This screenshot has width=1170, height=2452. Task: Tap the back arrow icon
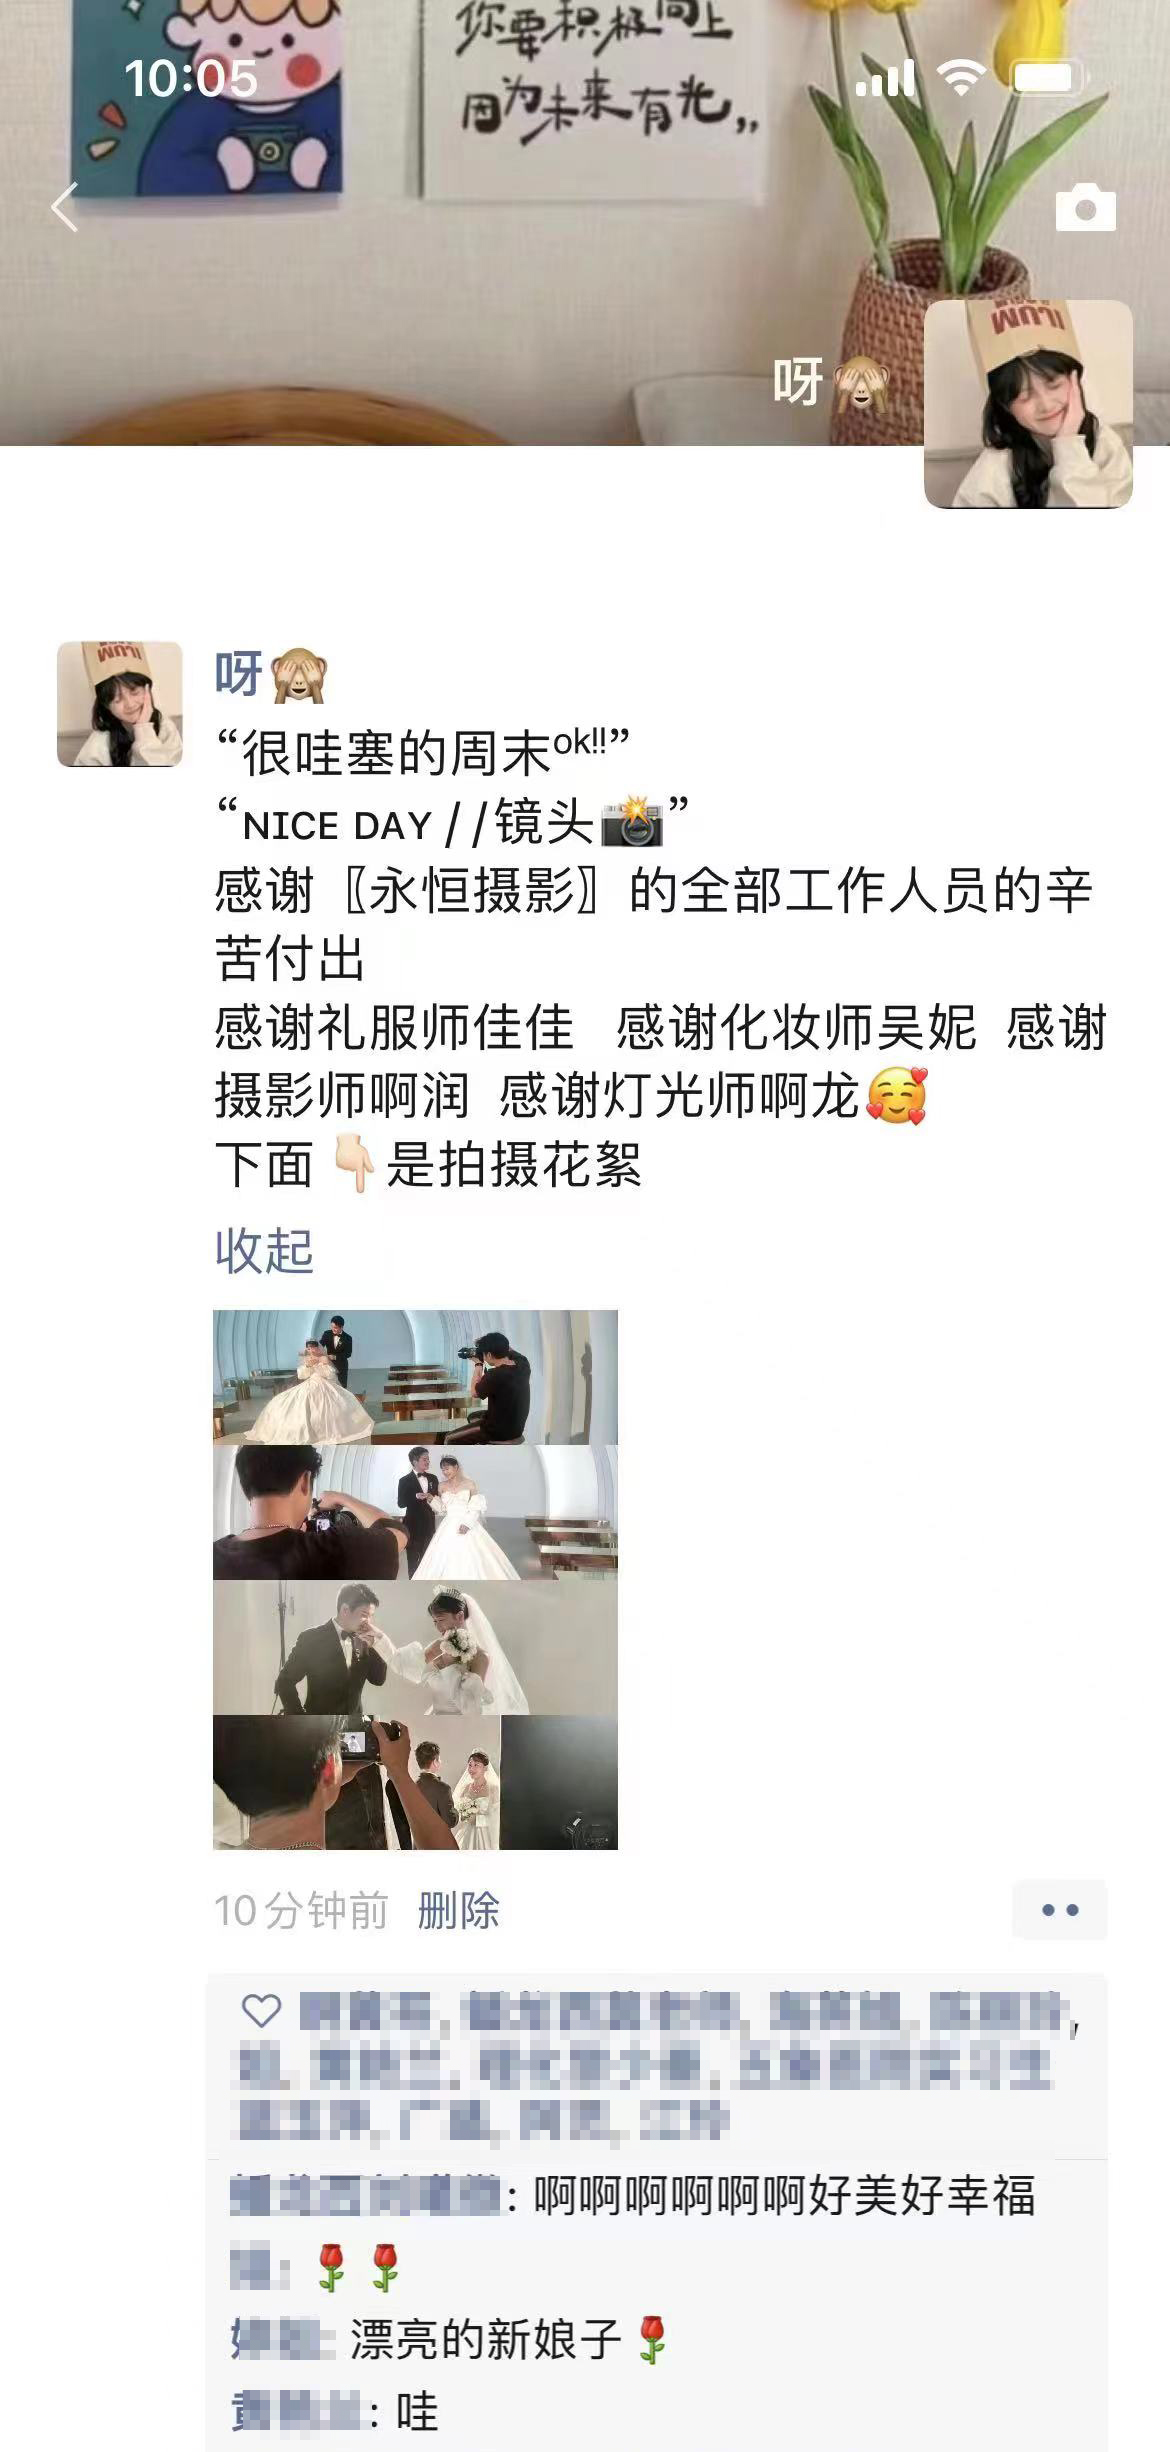(x=64, y=208)
